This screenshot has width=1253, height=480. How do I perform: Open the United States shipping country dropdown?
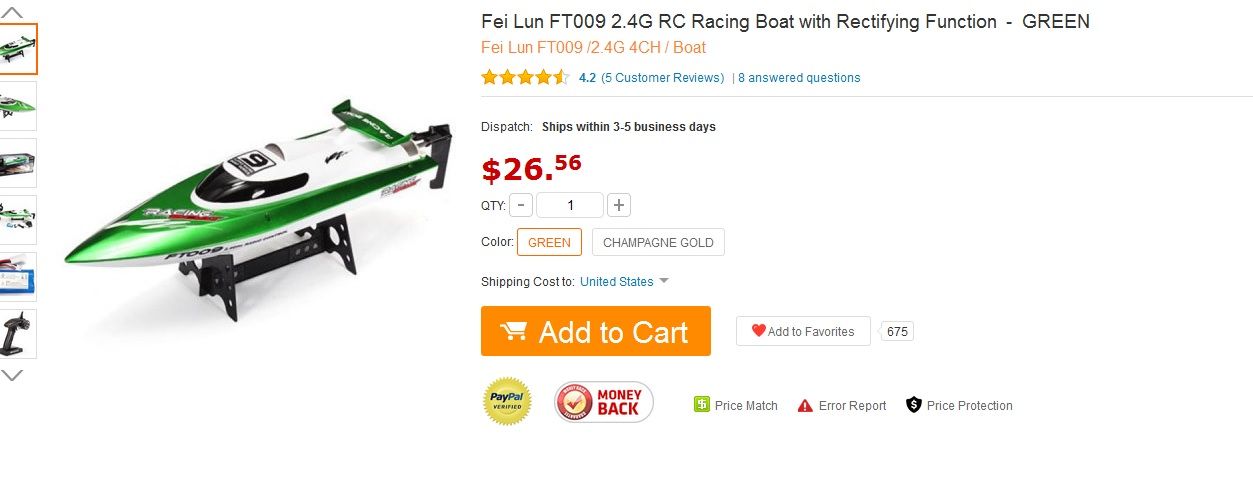coord(624,282)
